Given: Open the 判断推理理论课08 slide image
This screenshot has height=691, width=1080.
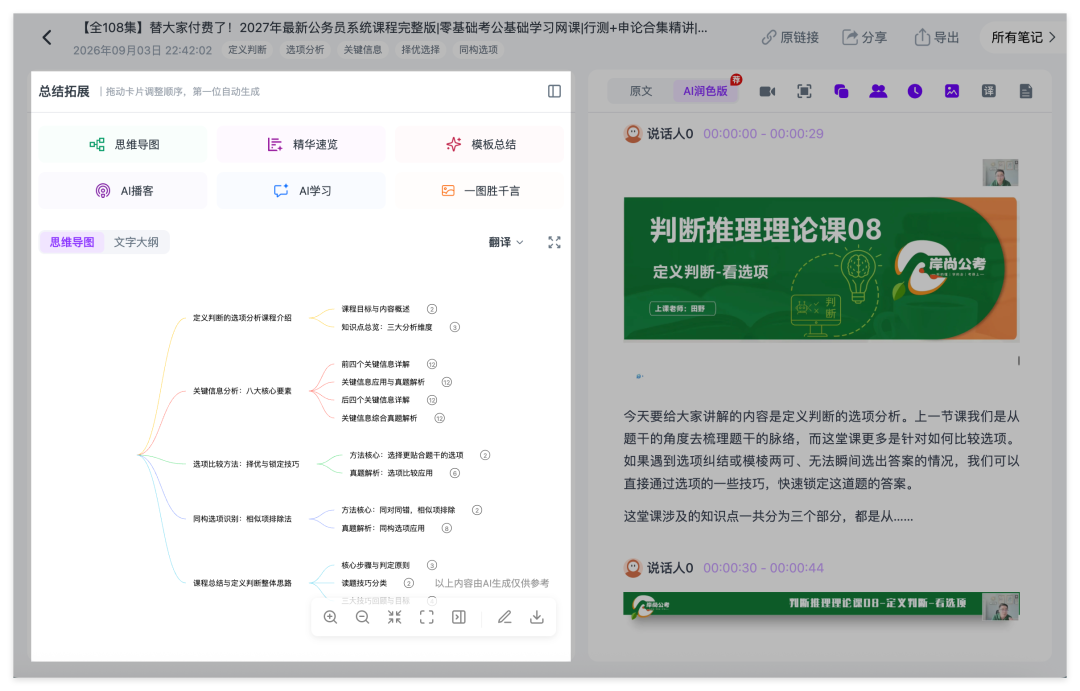Looking at the screenshot, I should (x=820, y=269).
